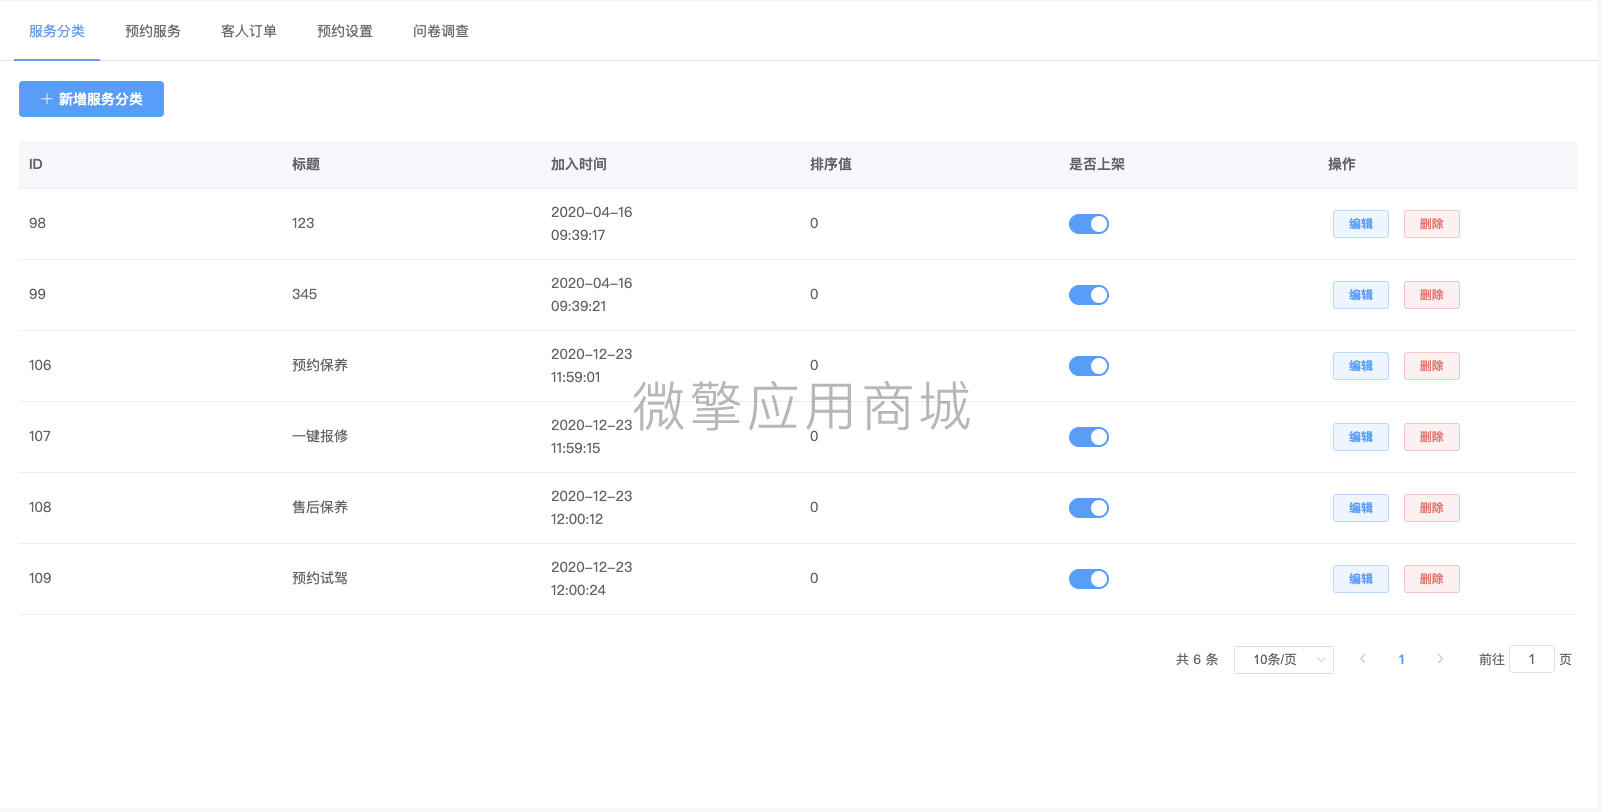1602x812 pixels.
Task: Click the 排序值 column header
Action: click(831, 164)
